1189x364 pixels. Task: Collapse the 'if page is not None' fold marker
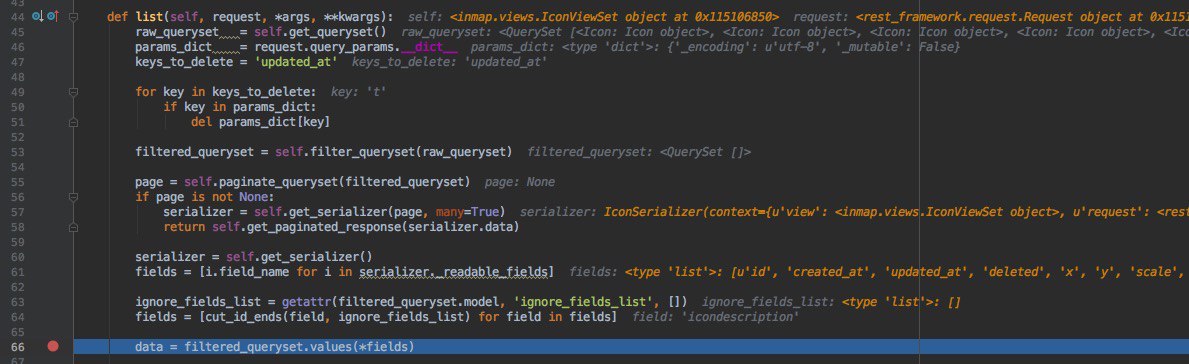(74, 197)
